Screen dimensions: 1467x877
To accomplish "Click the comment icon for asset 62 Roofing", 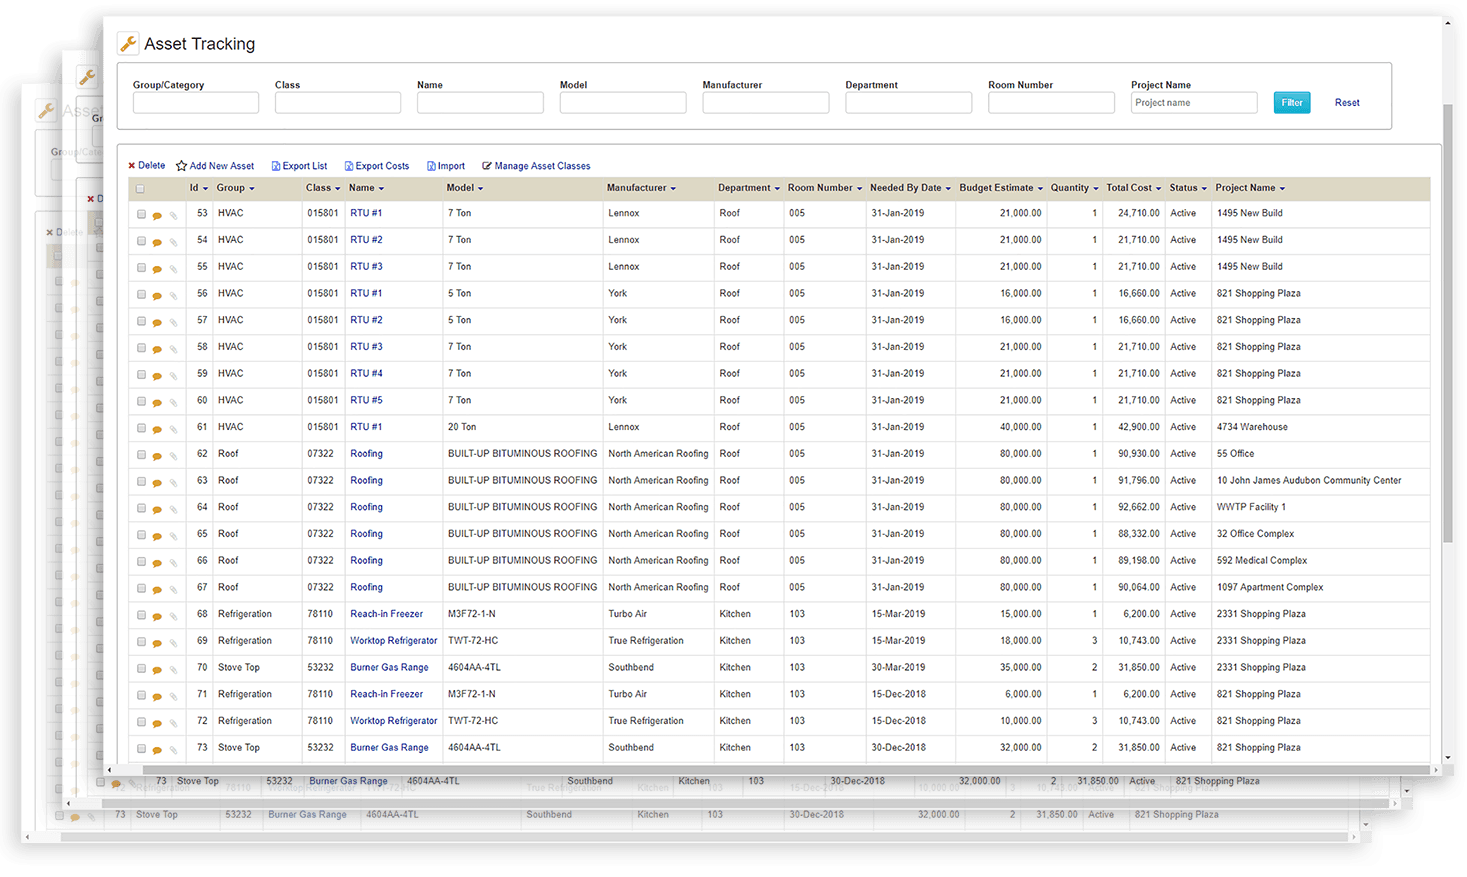I will coord(157,453).
